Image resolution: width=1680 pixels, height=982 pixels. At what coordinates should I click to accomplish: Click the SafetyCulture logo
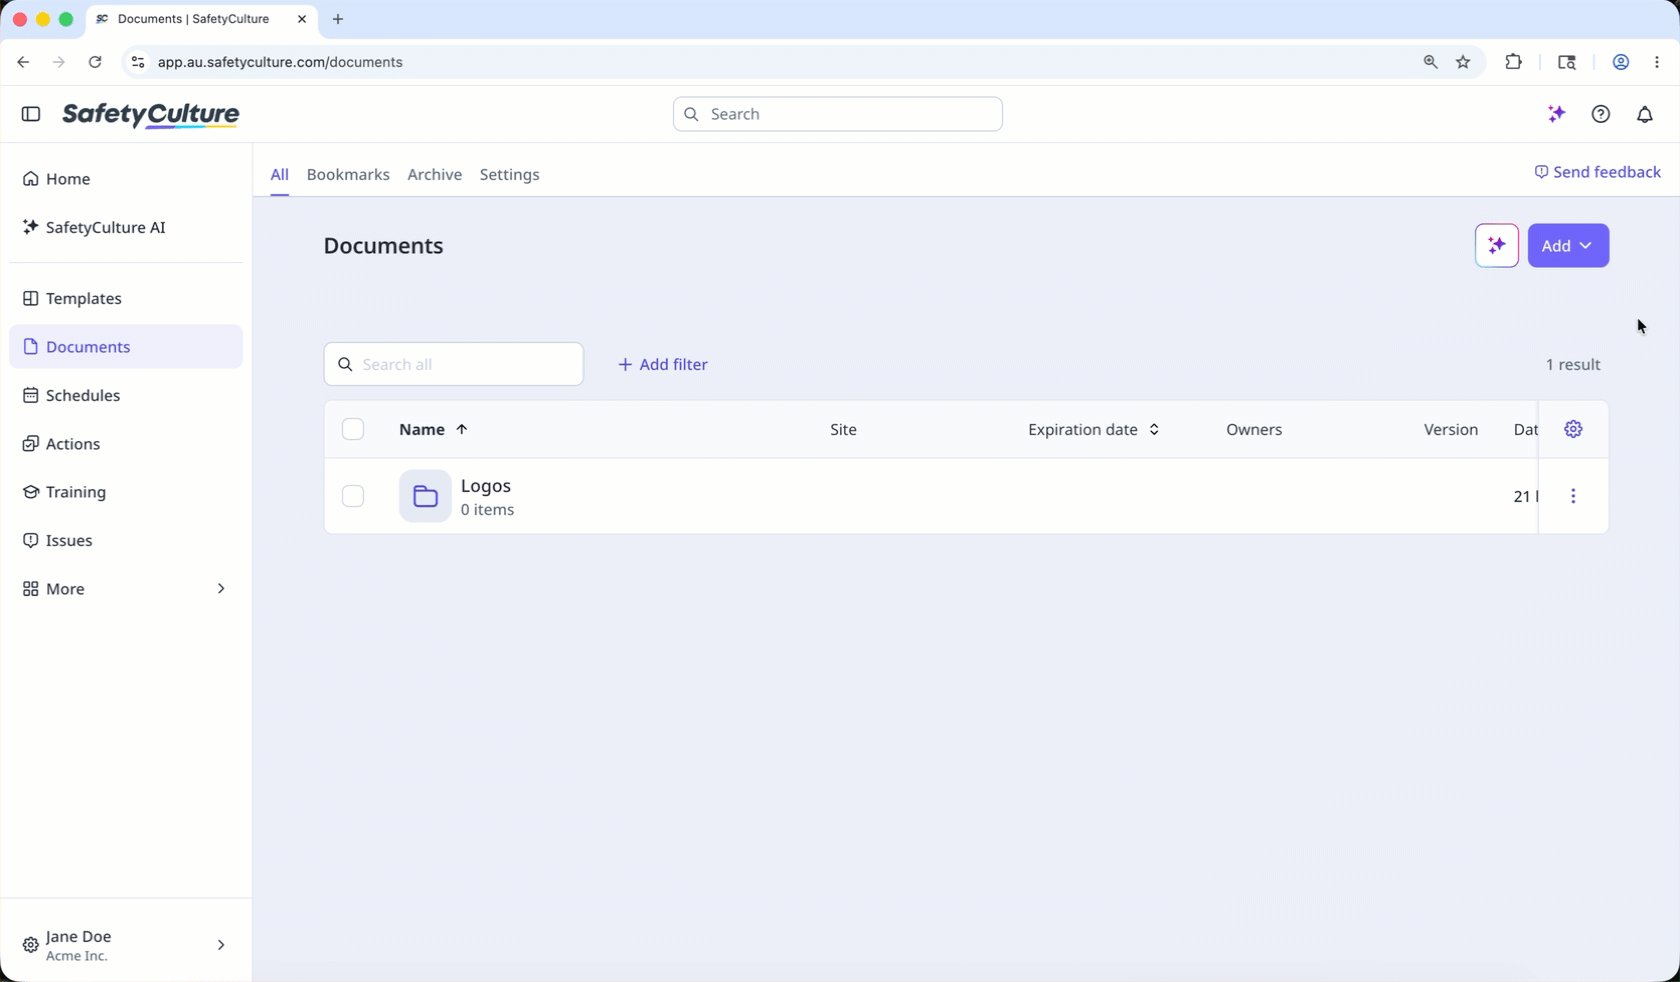151,115
